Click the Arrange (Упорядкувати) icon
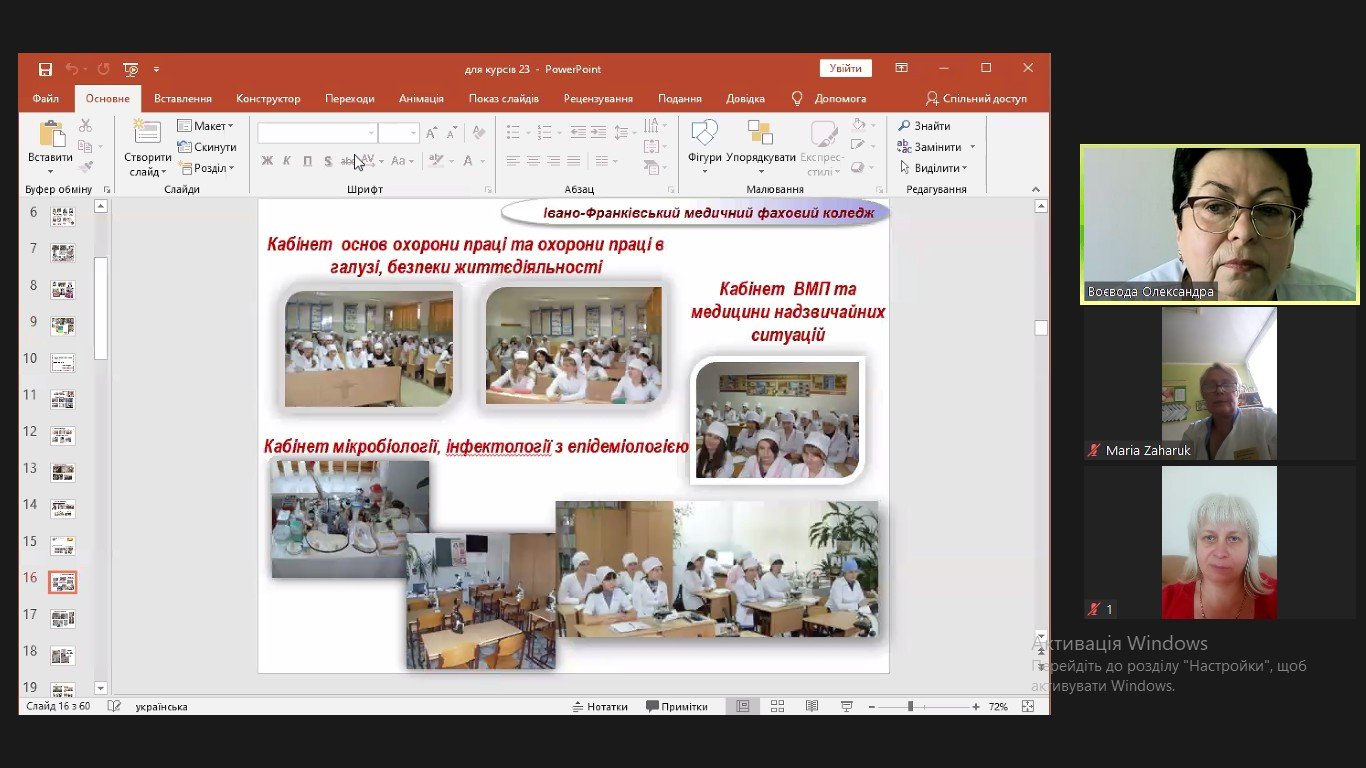The image size is (1366, 768). pyautogui.click(x=760, y=134)
